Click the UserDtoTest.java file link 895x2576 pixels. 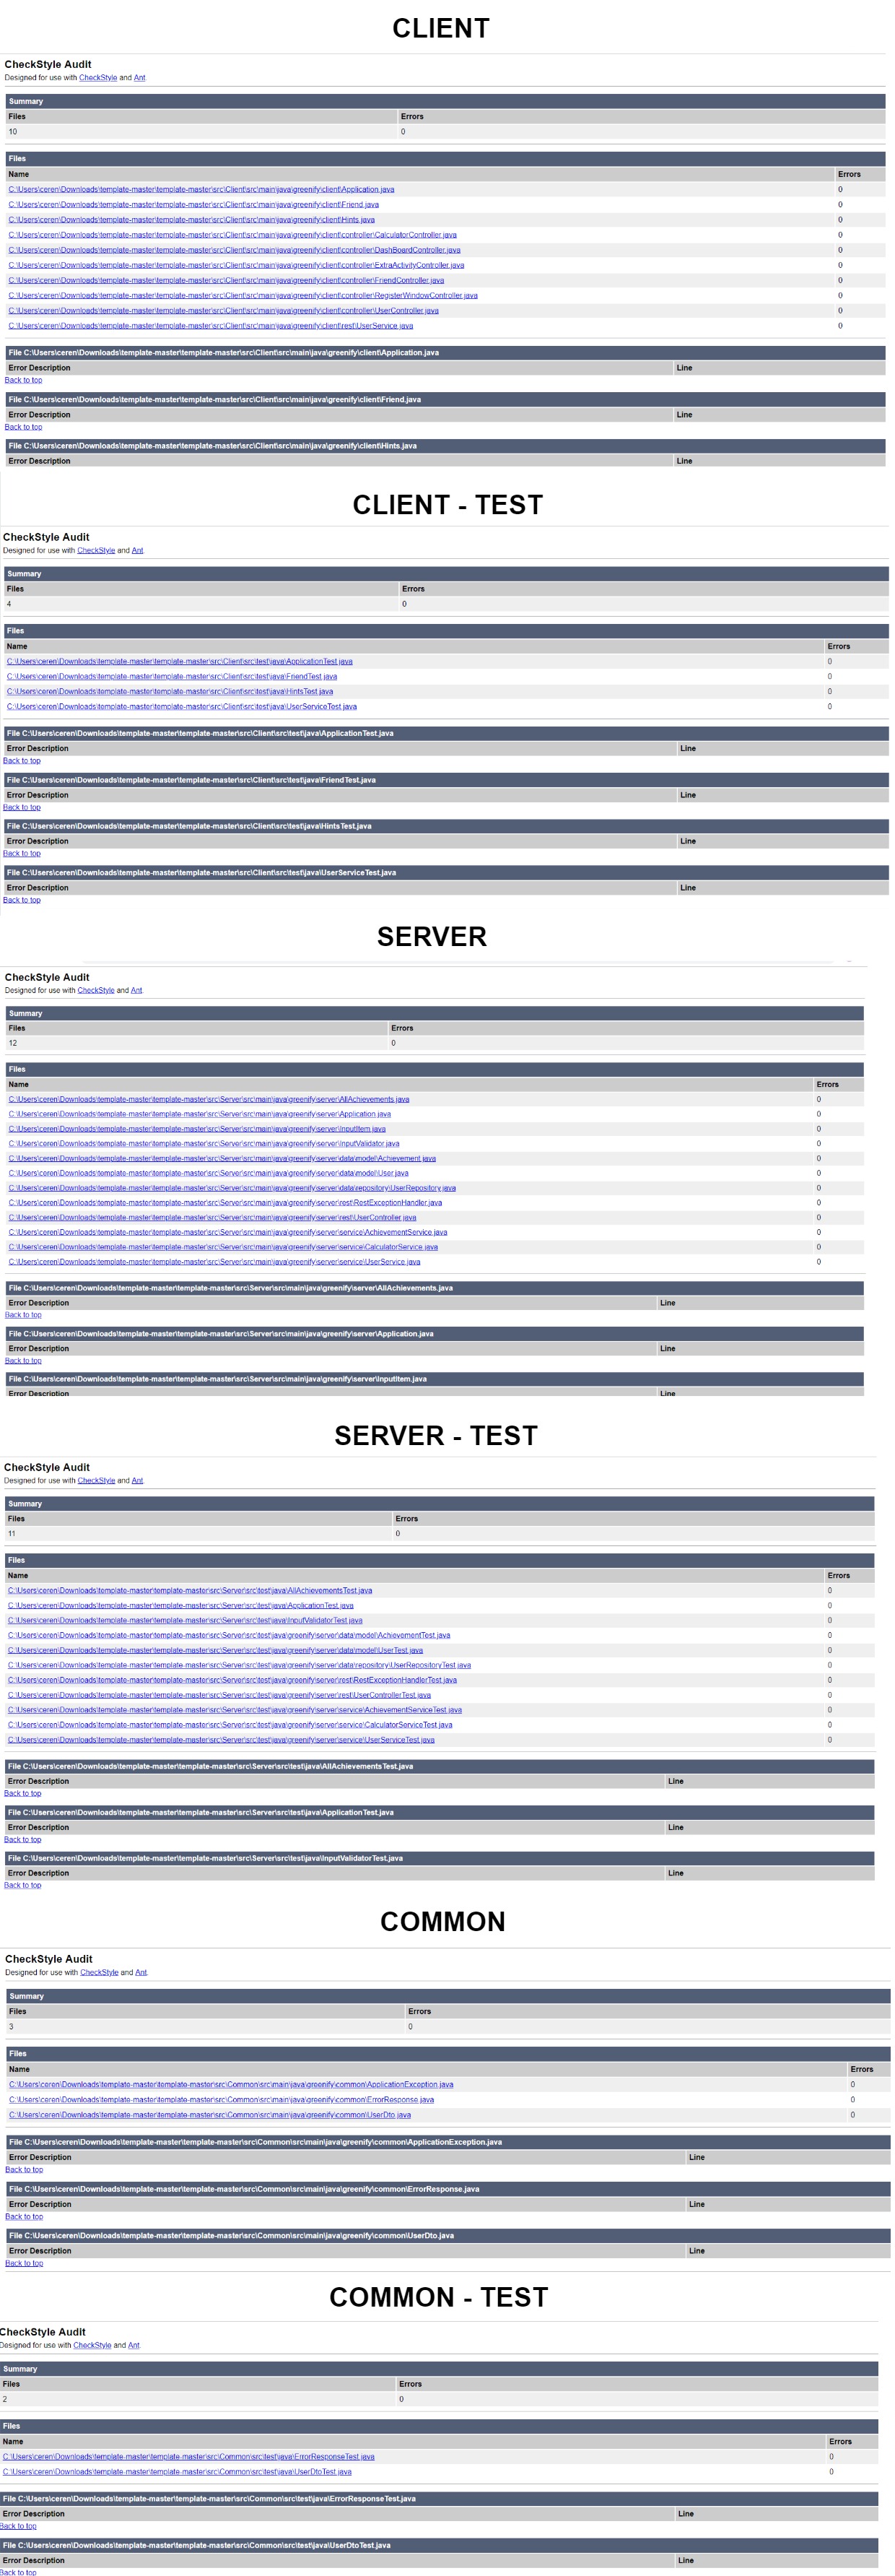pyautogui.click(x=177, y=2472)
